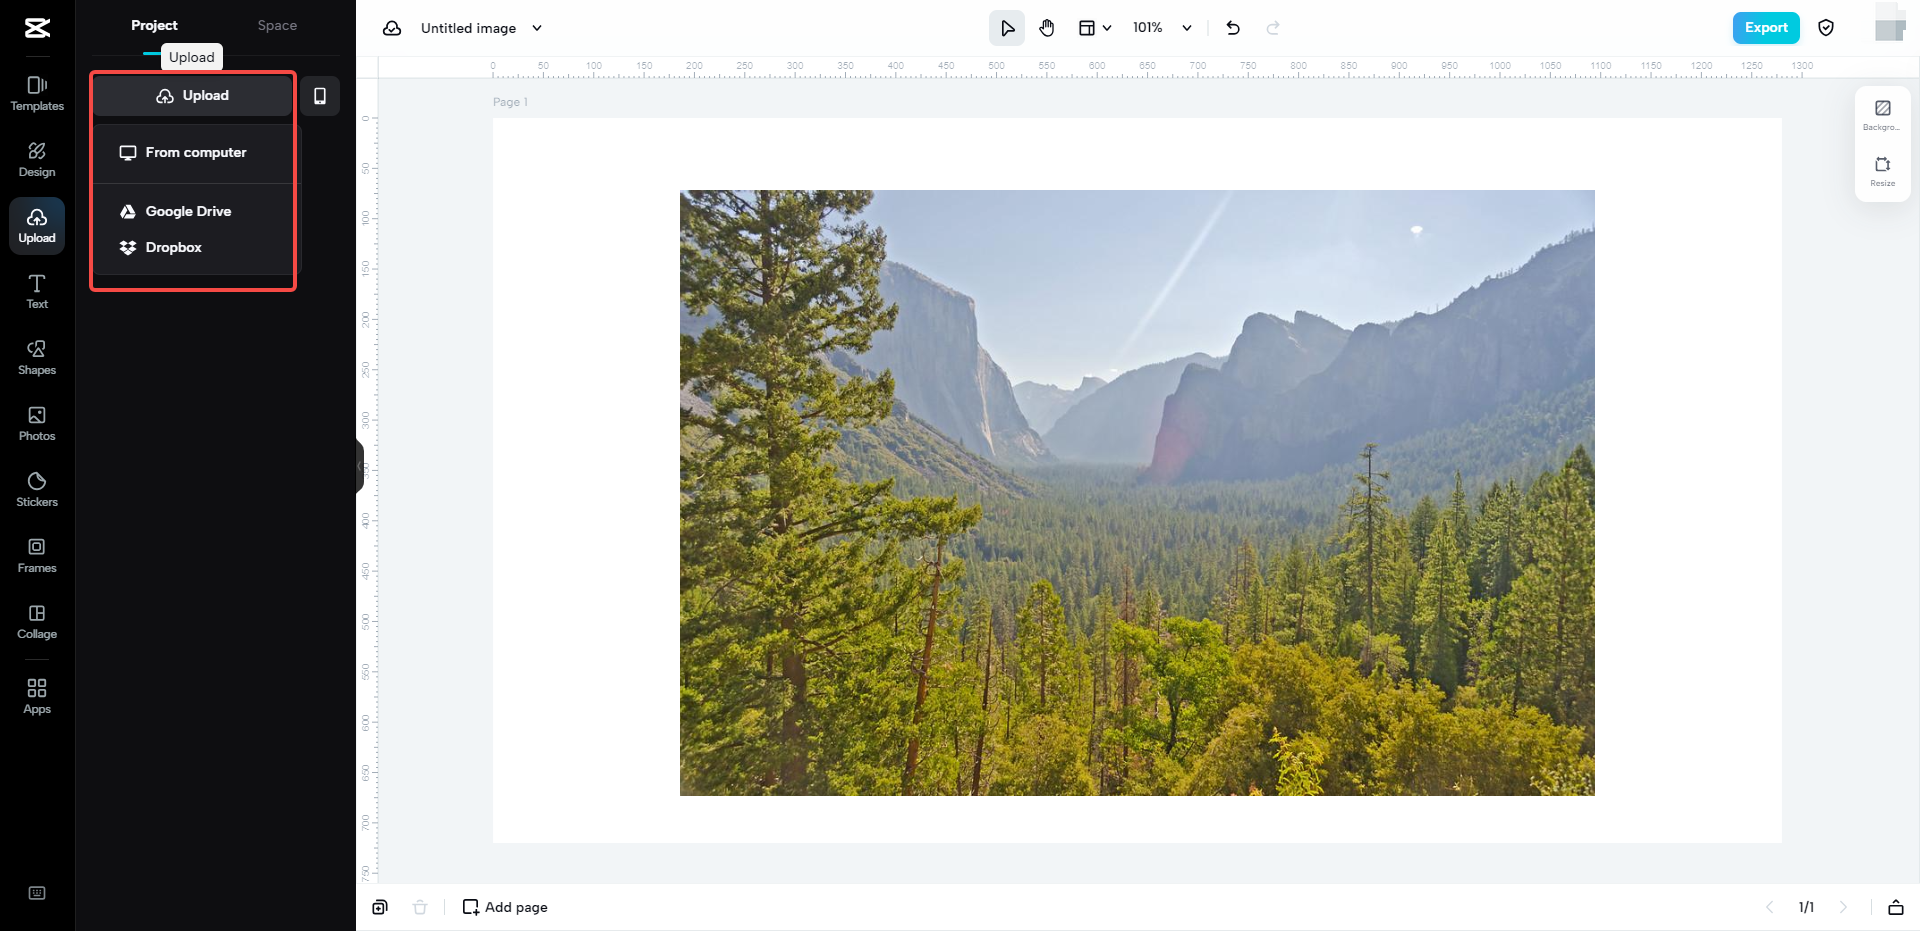The height and width of the screenshot is (931, 1920).
Task: Redo the last action
Action: (x=1273, y=28)
